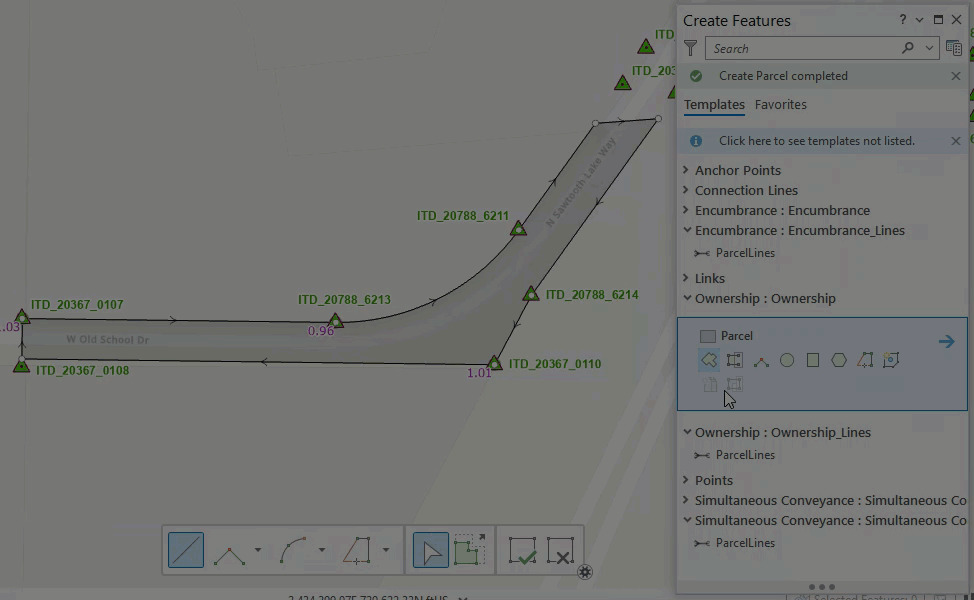974x600 pixels.
Task: Toggle the Line segment tool on the toolbar
Action: pyautogui.click(x=185, y=549)
